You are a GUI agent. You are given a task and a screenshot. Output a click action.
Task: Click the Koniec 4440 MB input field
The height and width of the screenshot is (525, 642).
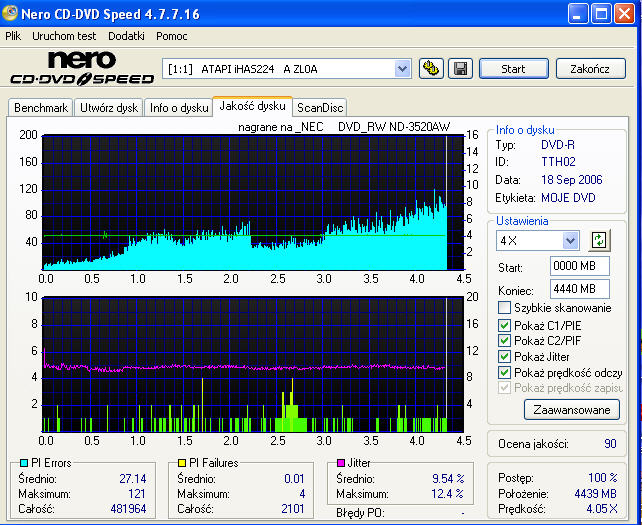tap(579, 289)
